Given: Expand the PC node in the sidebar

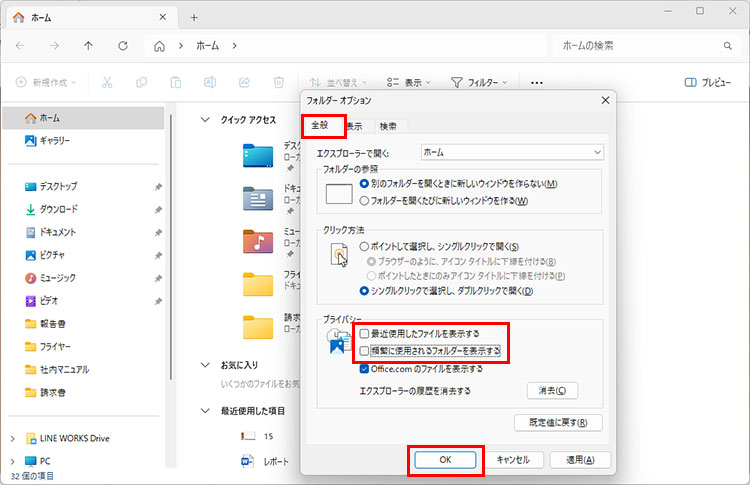Looking at the screenshot, I should (12, 461).
